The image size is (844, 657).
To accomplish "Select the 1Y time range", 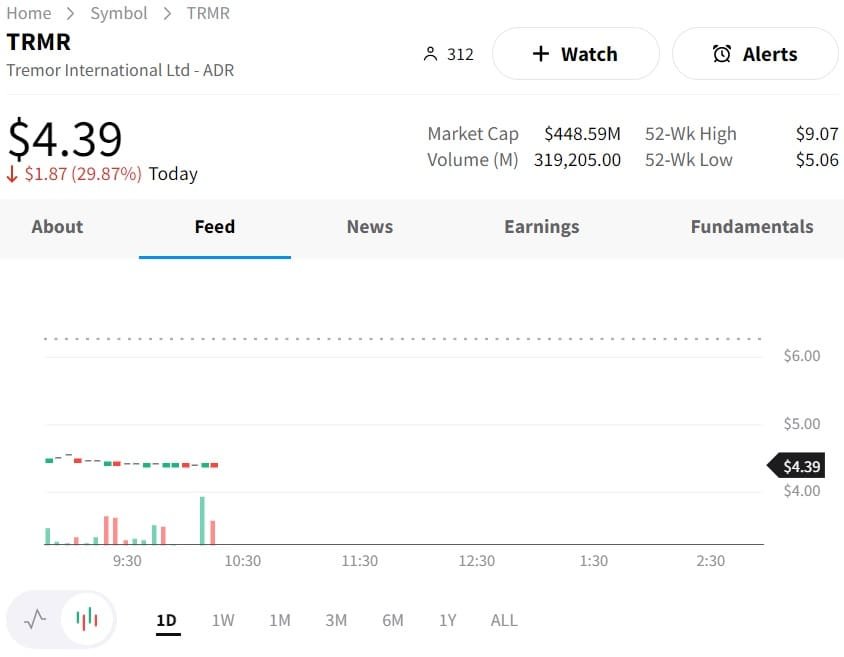I will click(x=448, y=620).
